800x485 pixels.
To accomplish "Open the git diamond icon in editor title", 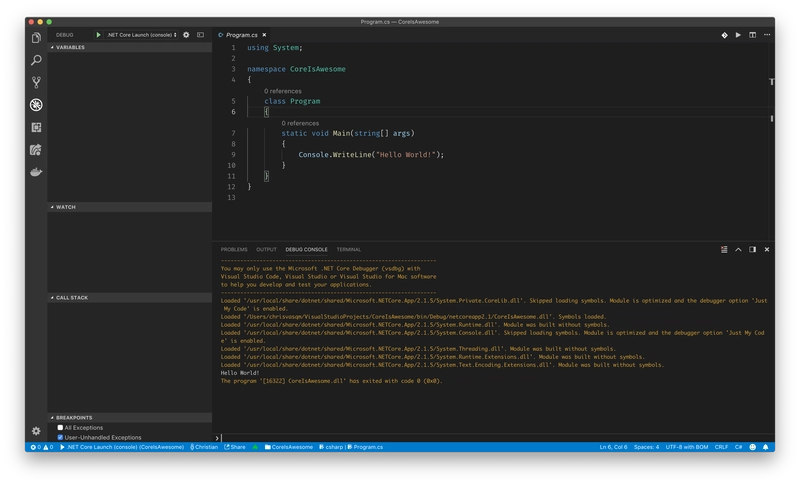I will (724, 35).
